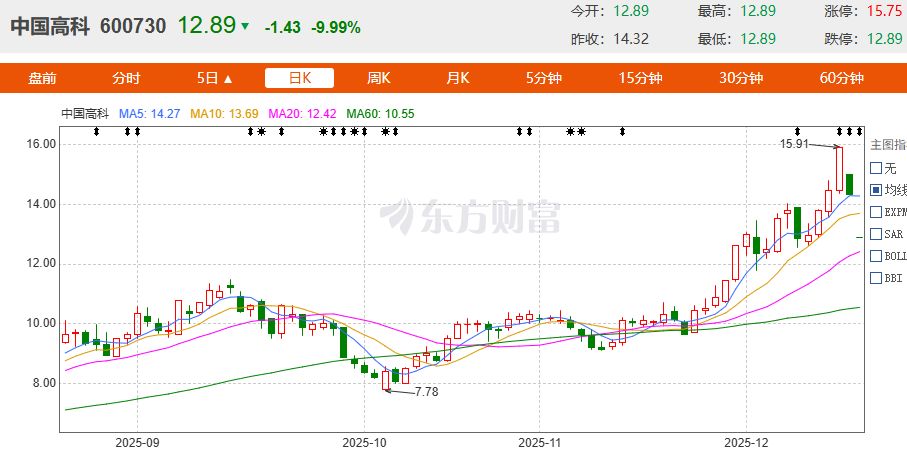Screen dimensions: 907x455
Task: Click the 中国高科 stock name heading
Action: coord(50,26)
